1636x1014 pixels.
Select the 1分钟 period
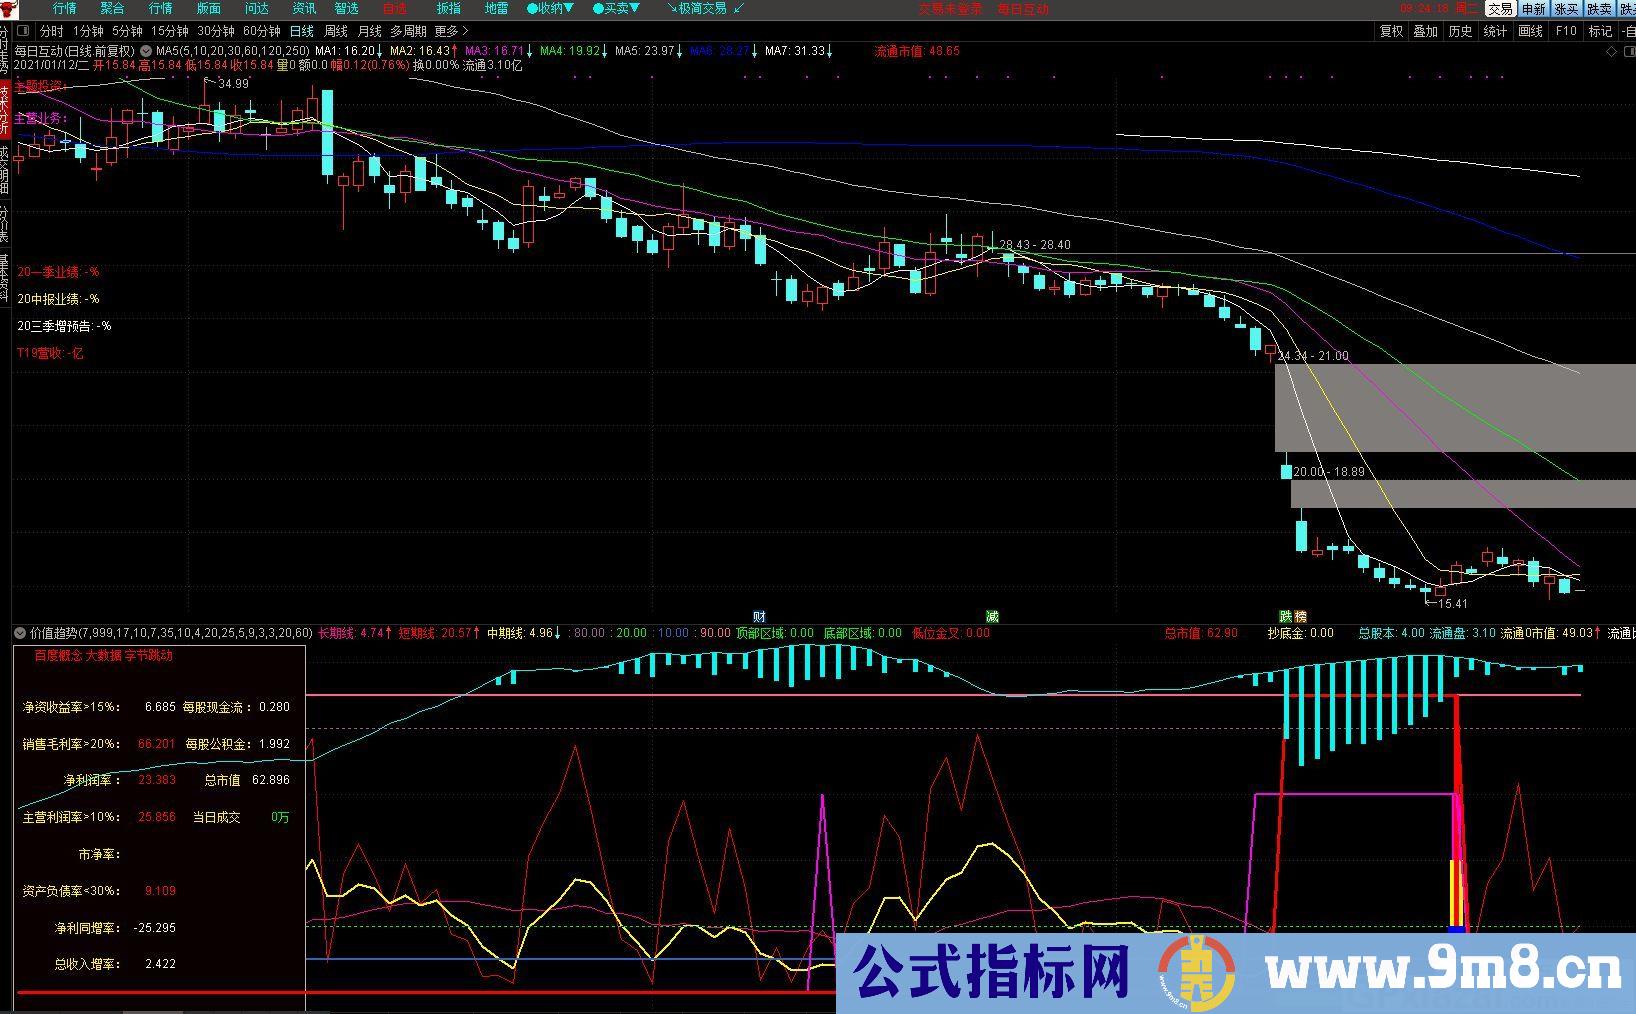88,31
